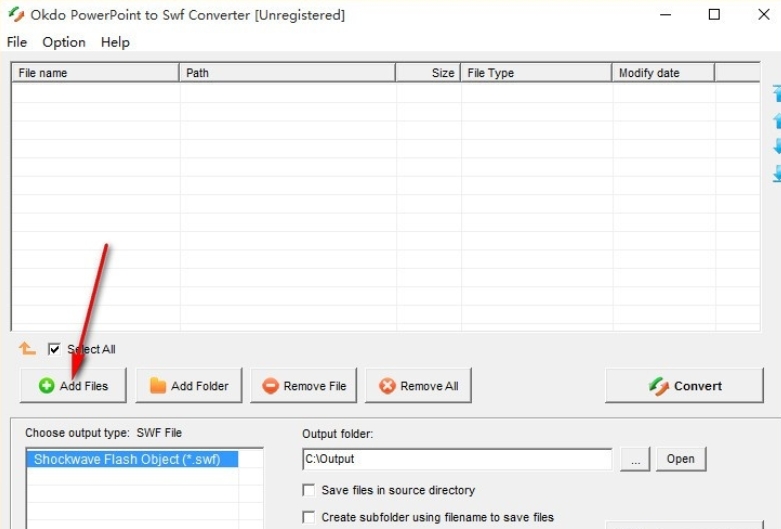
Task: Open the File menu
Action: (x=17, y=42)
